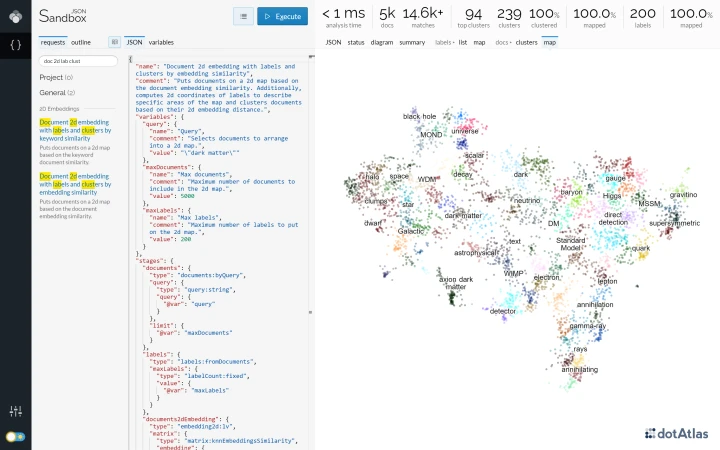Click the "200 labels" statistic
720x450 pixels.
click(642, 17)
